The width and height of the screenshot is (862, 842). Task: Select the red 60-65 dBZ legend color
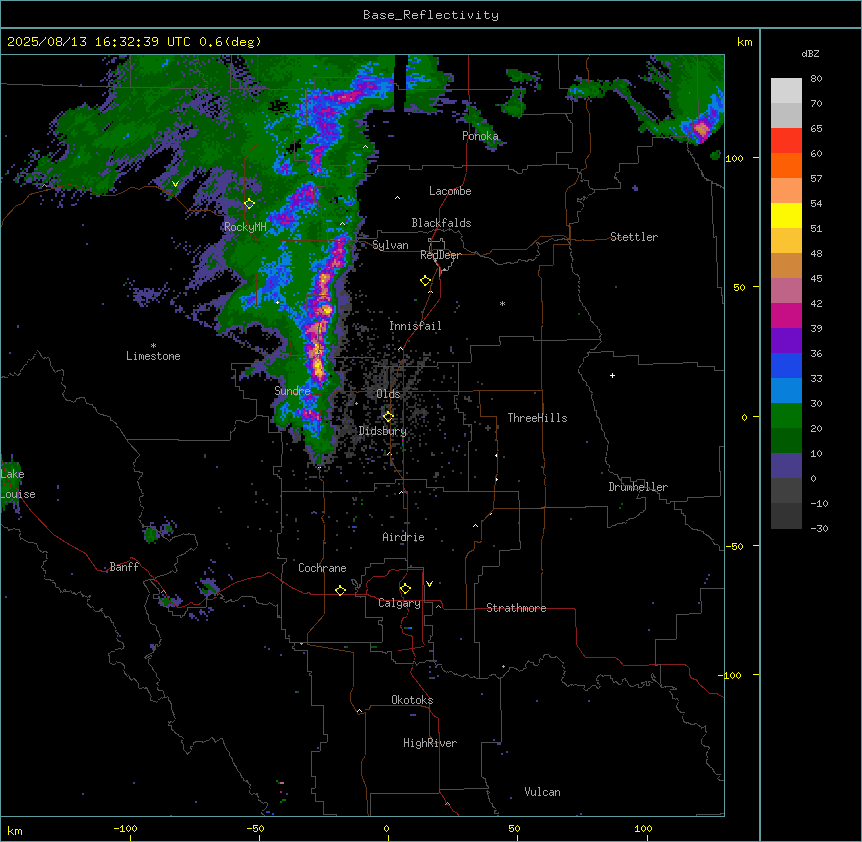[x=786, y=141]
